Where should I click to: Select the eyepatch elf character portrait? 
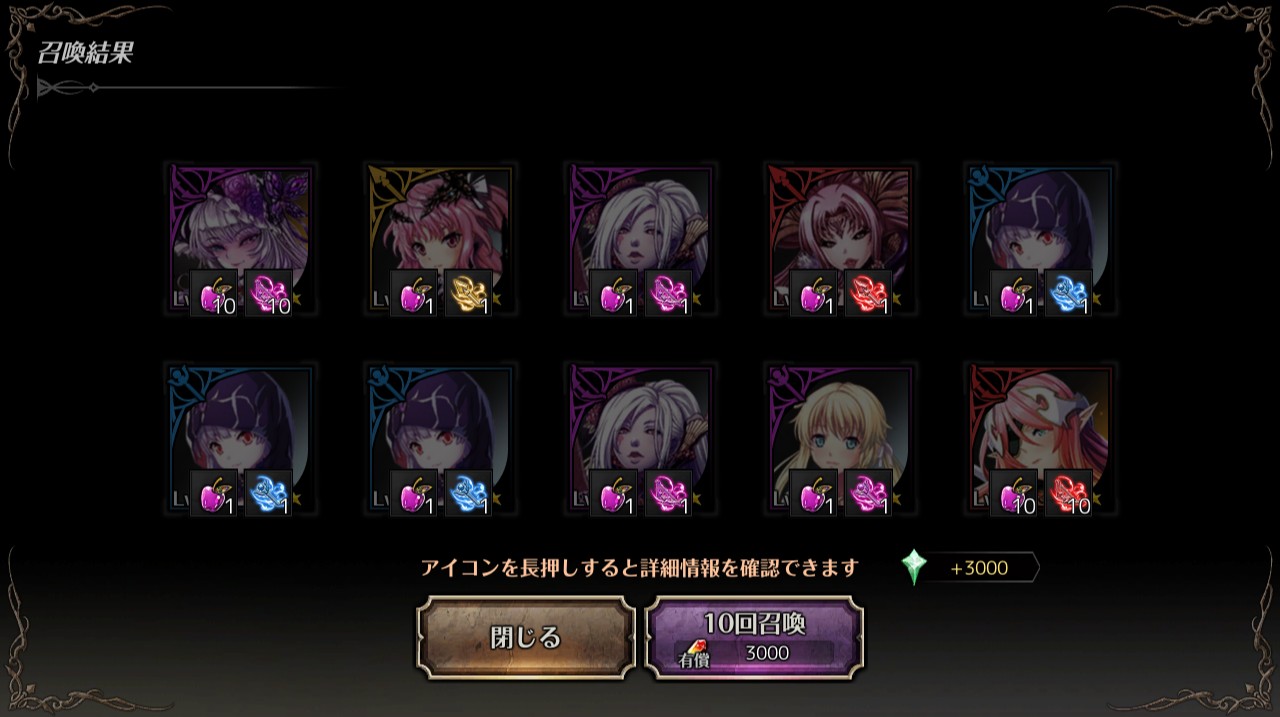[x=1040, y=439]
